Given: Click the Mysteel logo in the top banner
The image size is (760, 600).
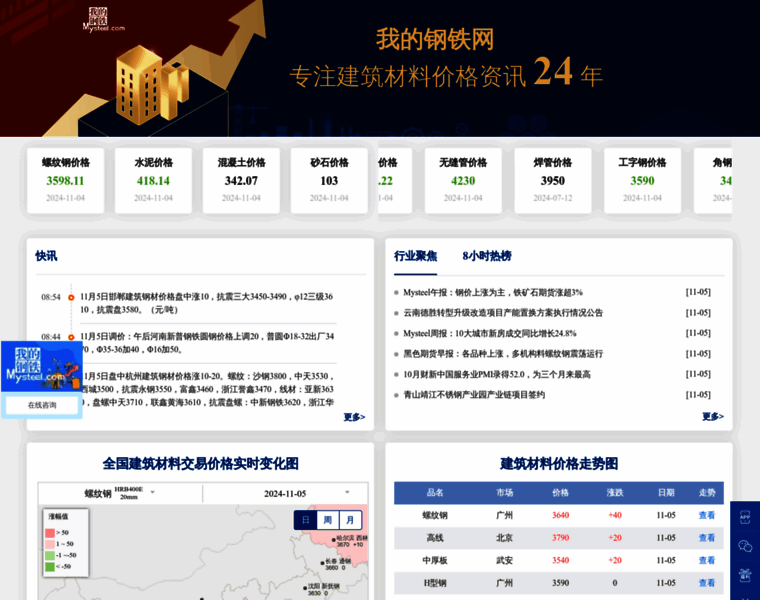Looking at the screenshot, I should click(103, 20).
